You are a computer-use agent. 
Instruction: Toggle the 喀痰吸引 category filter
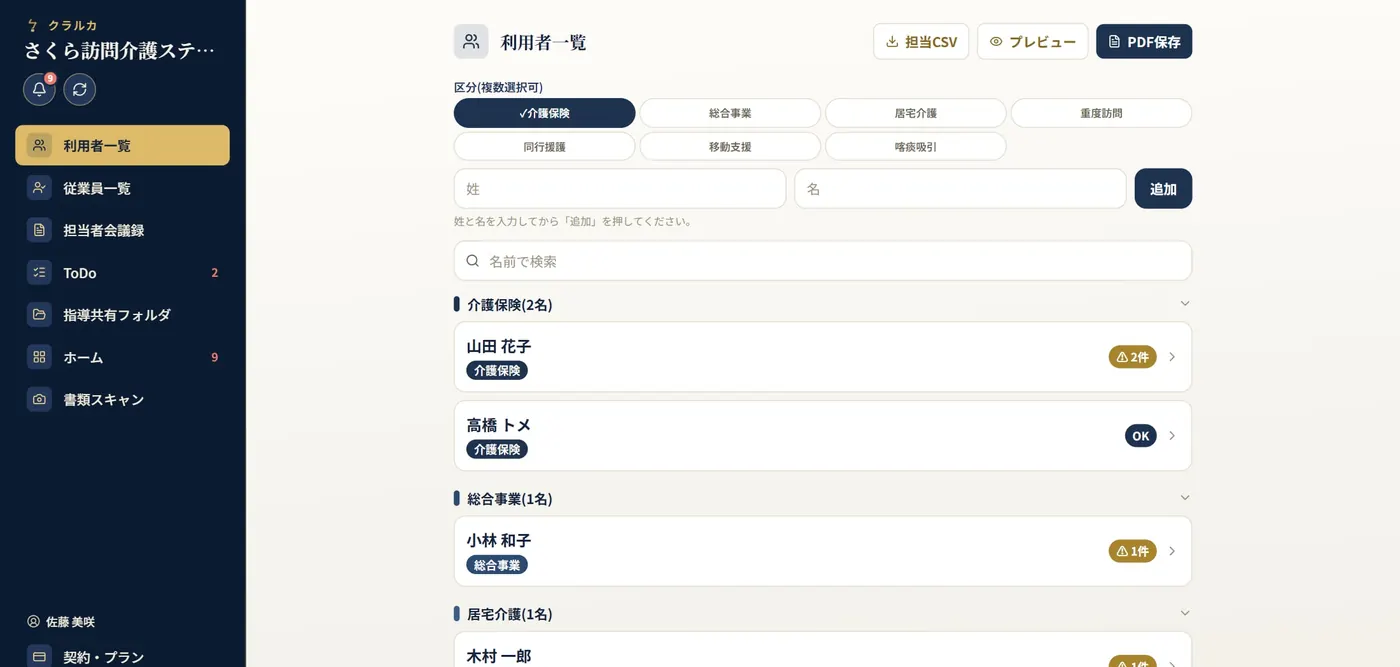(915, 147)
